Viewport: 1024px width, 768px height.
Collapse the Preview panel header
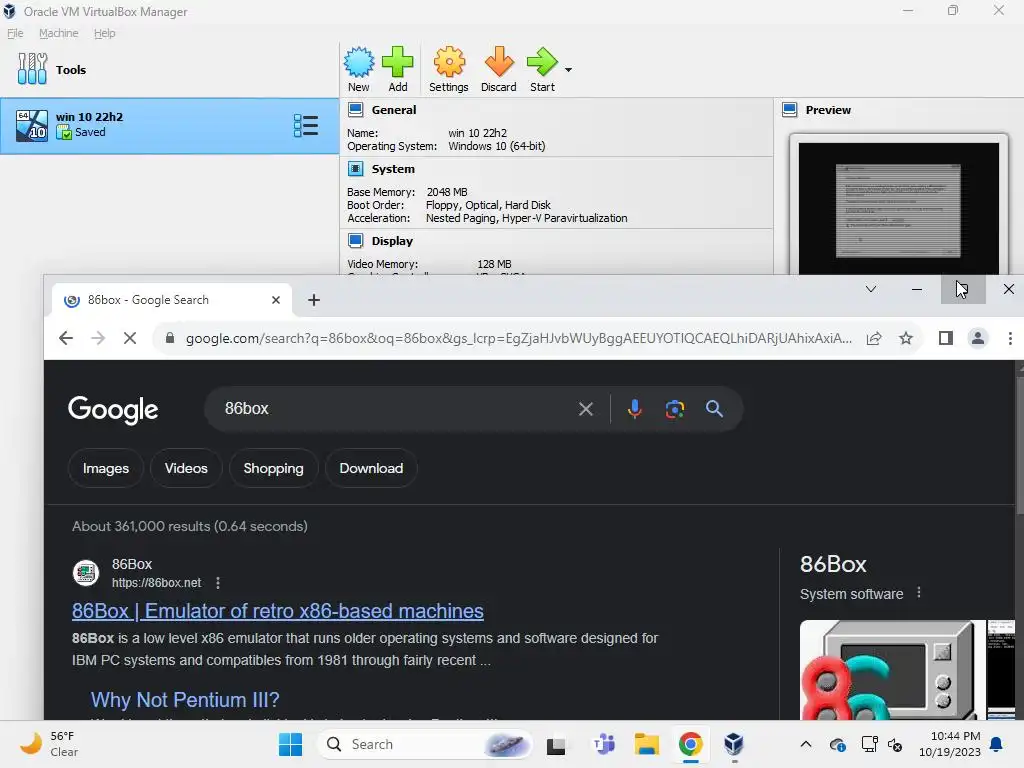click(828, 110)
